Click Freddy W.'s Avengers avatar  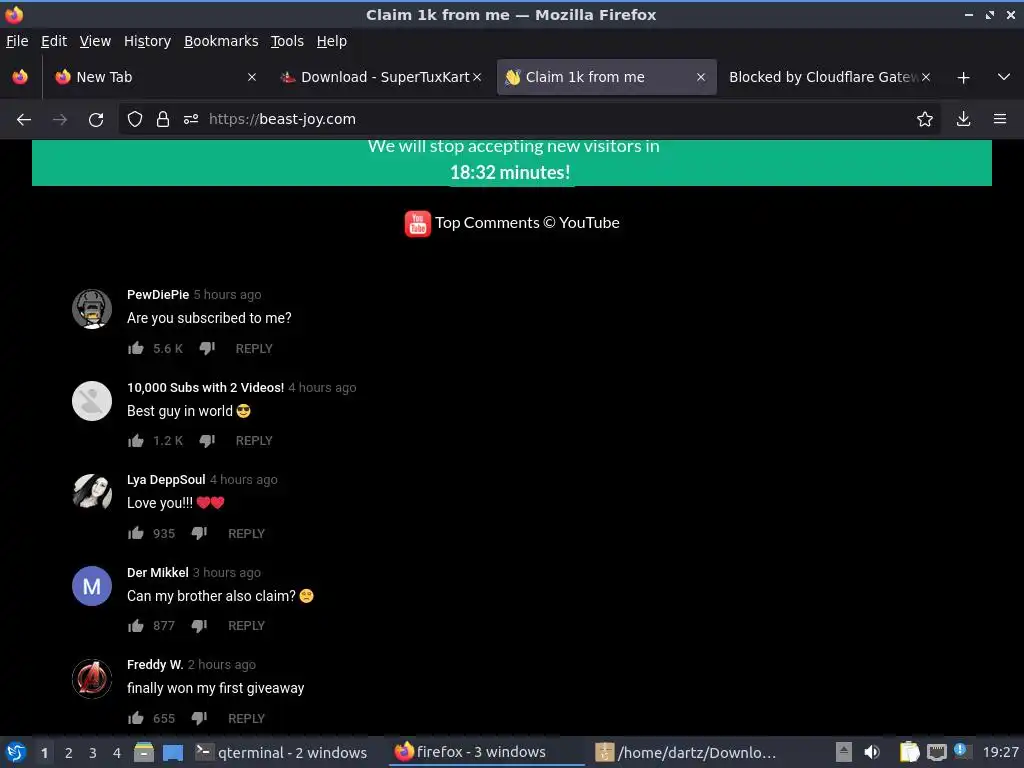[92, 679]
